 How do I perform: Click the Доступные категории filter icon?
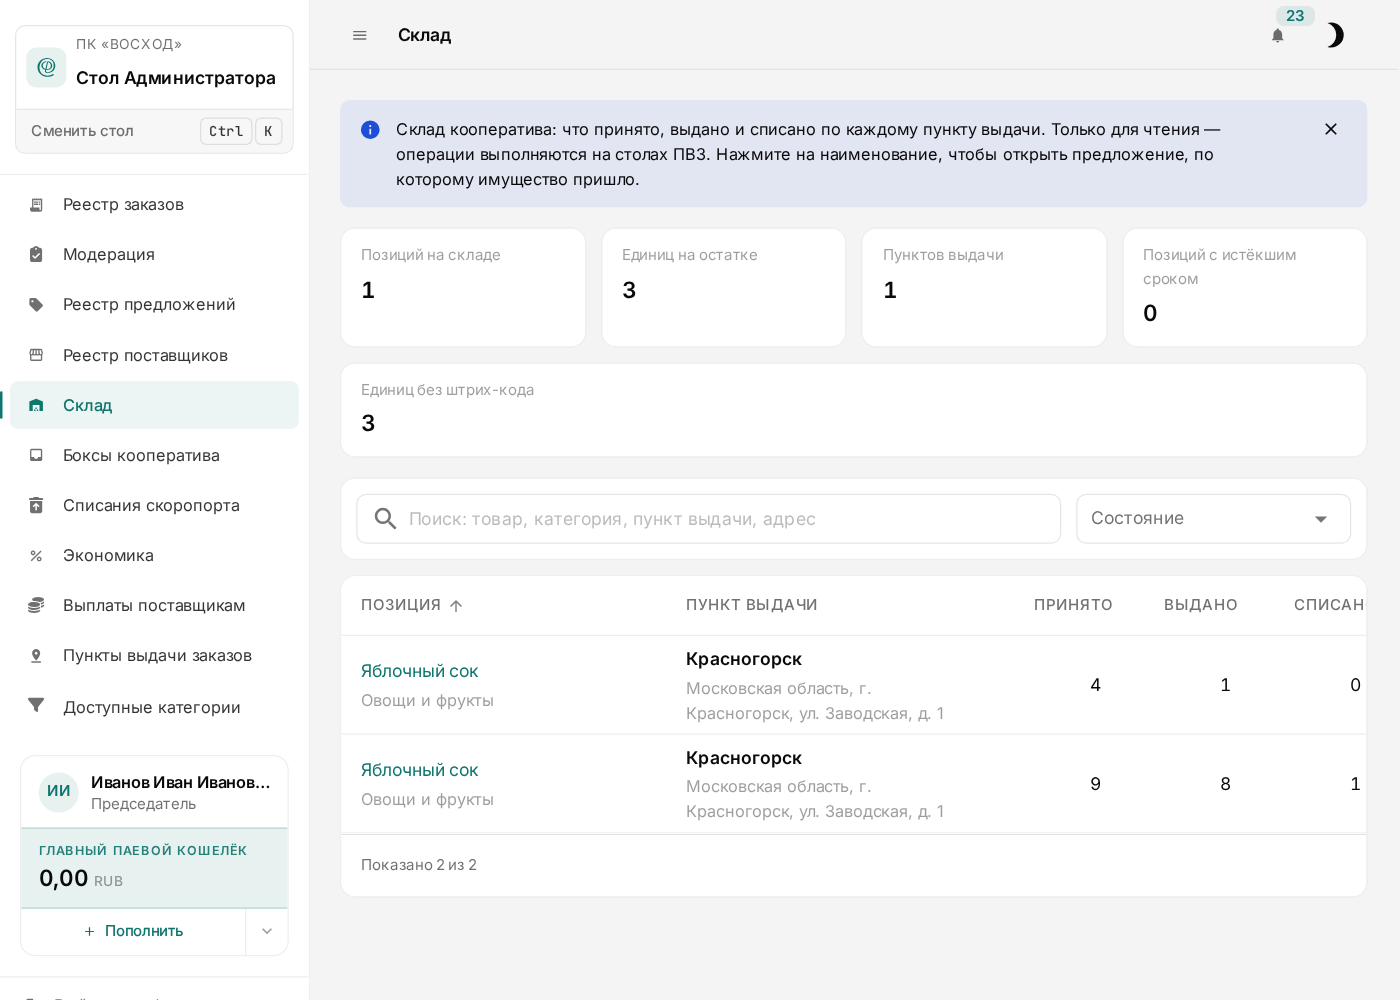coord(36,705)
